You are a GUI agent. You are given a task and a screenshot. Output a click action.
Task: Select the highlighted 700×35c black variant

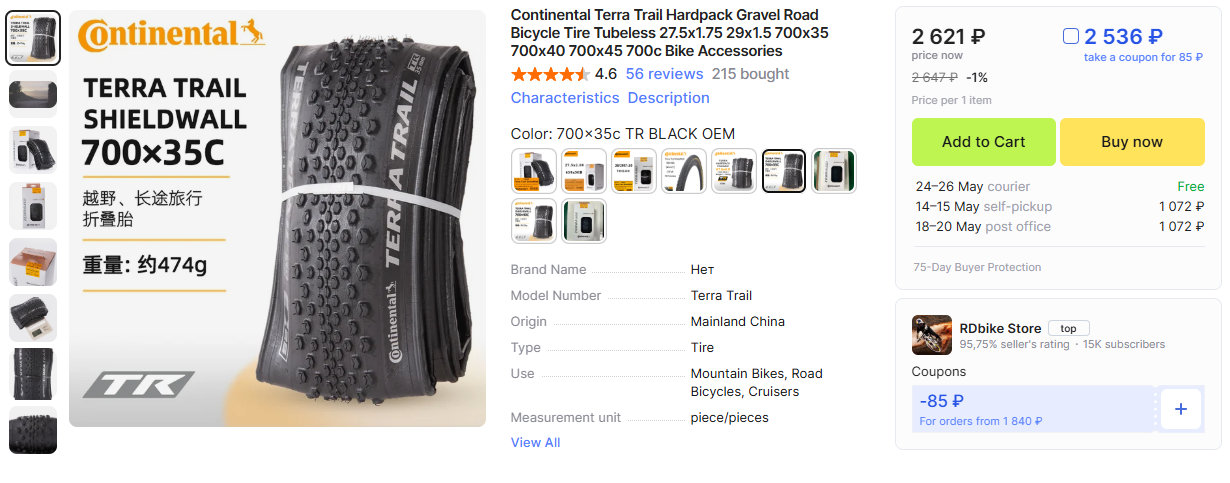tap(784, 171)
